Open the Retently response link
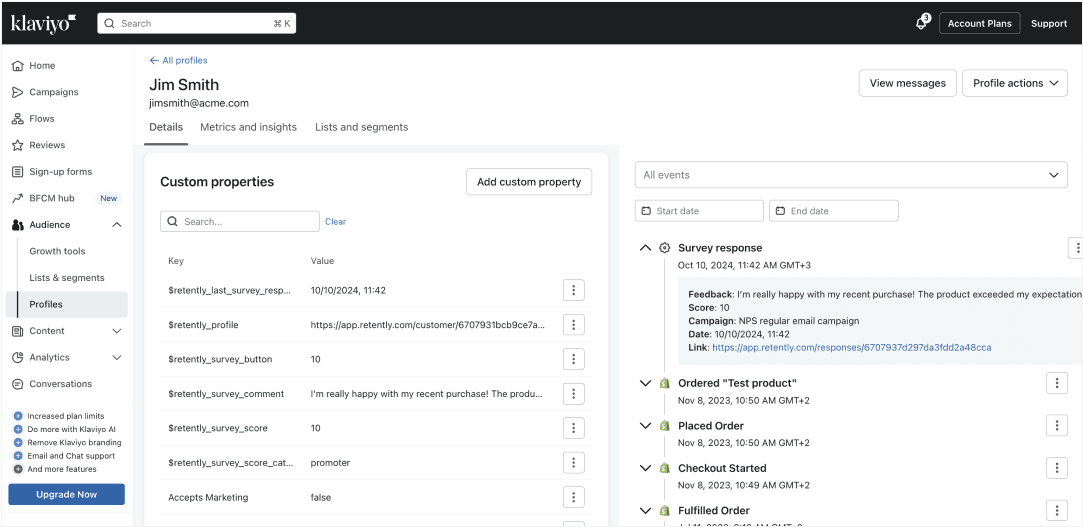This screenshot has height=527, width=1083. tap(852, 347)
